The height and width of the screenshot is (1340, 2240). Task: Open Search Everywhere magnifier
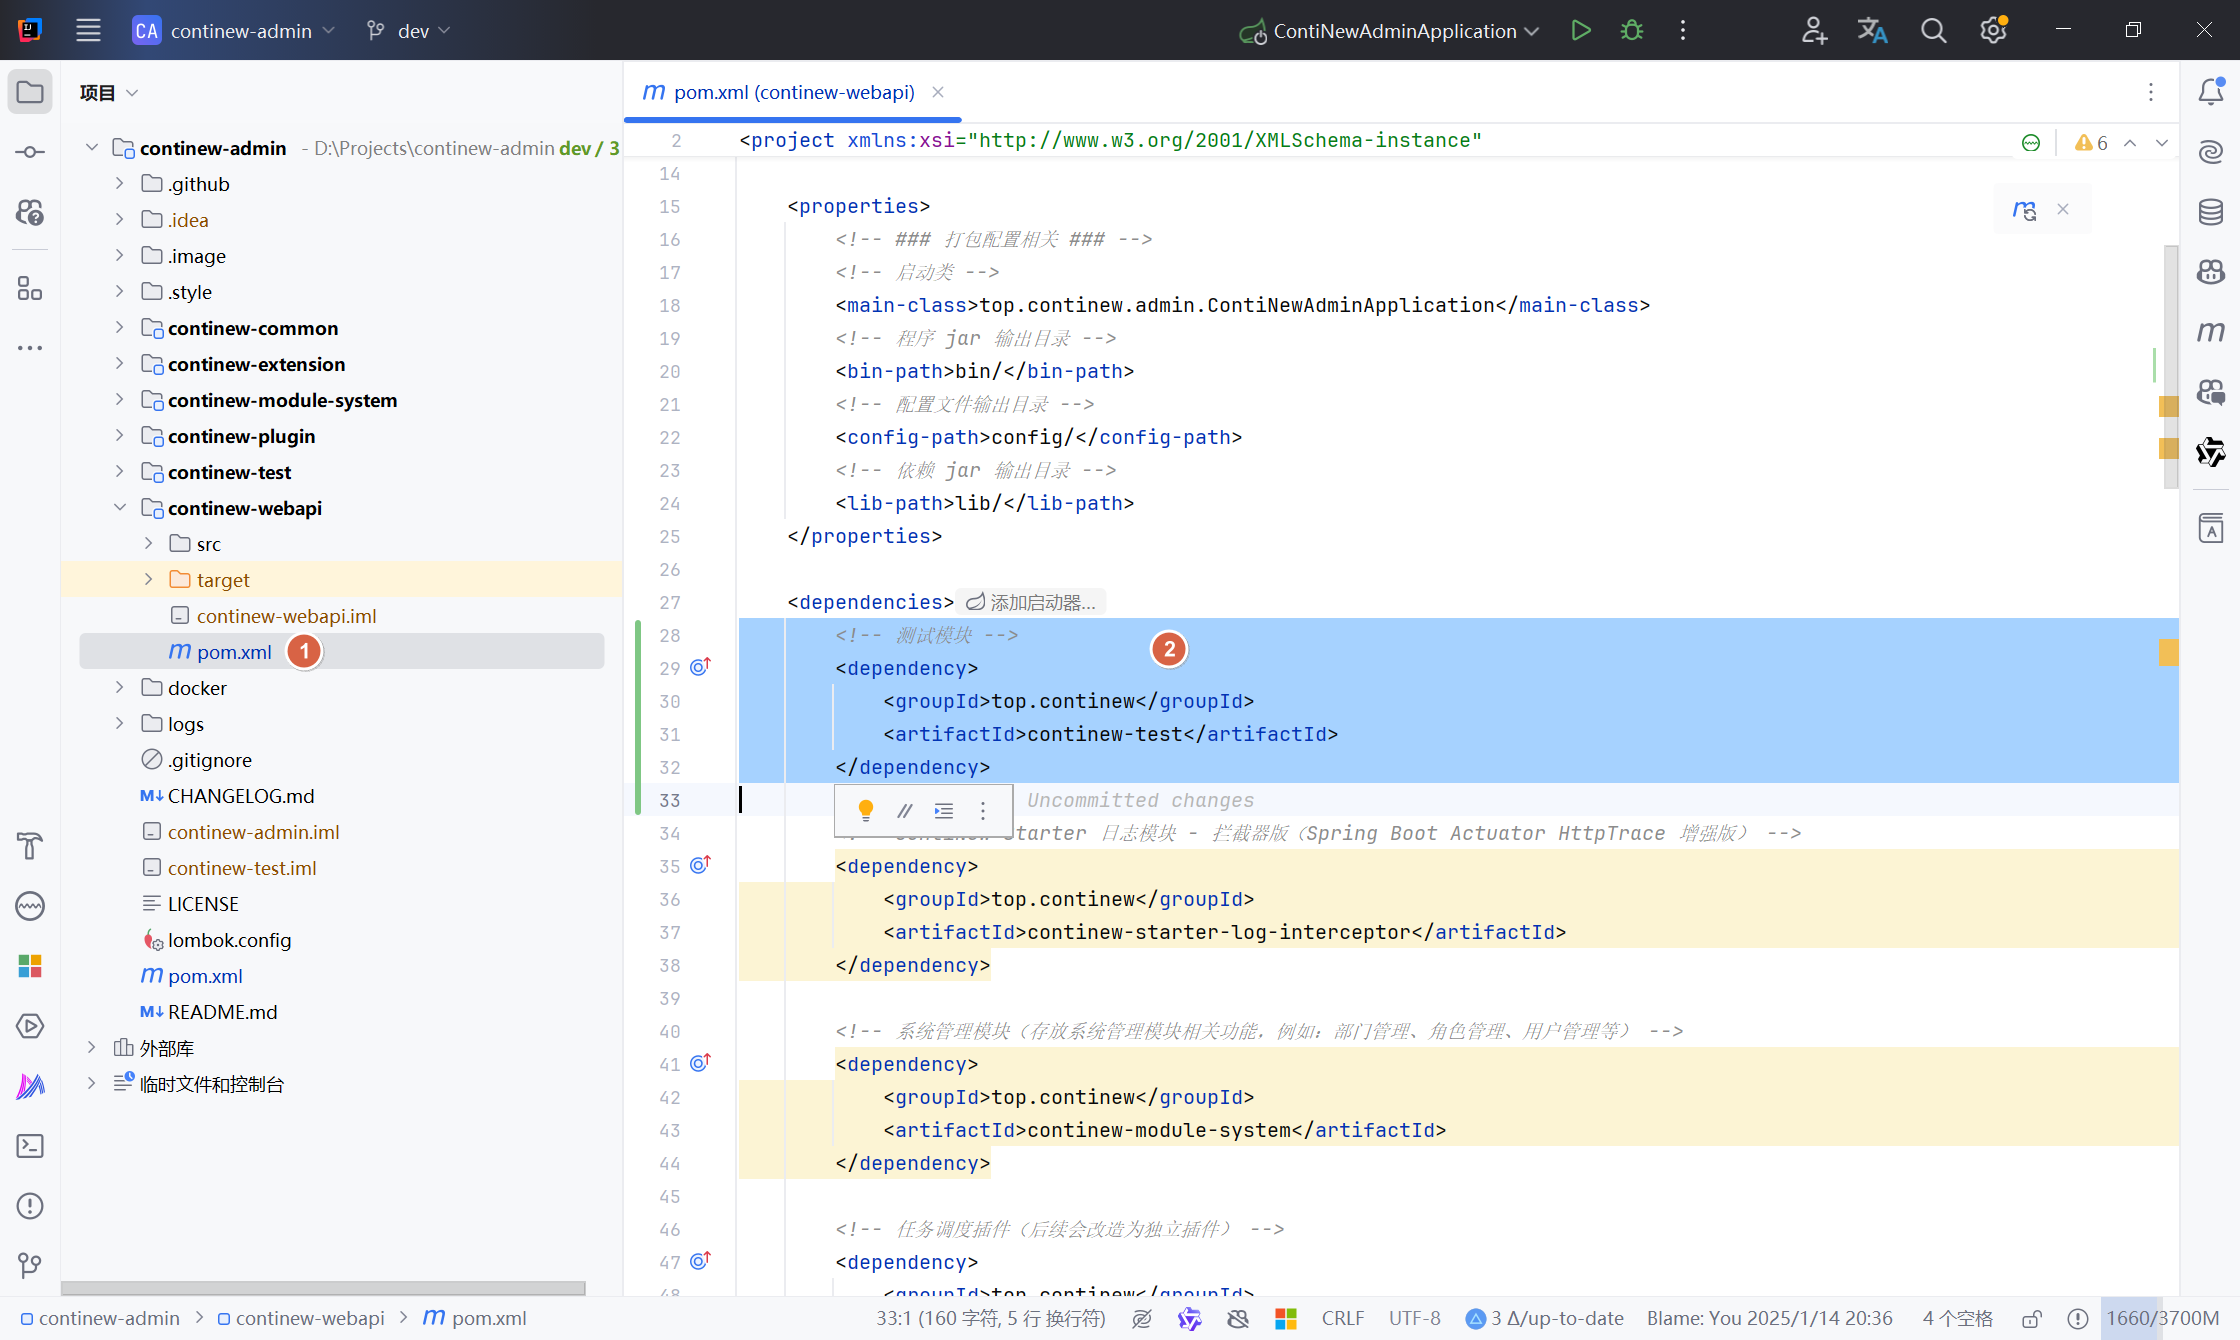[1933, 31]
